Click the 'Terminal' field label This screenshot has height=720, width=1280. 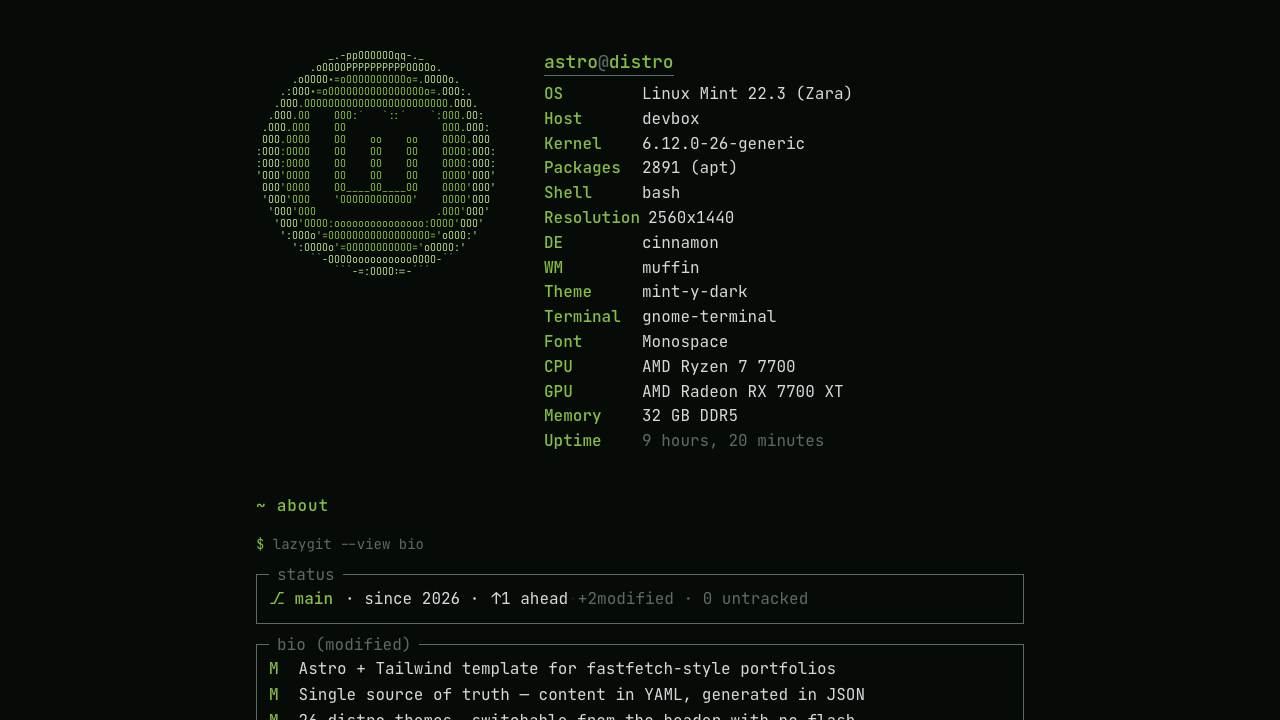click(582, 317)
